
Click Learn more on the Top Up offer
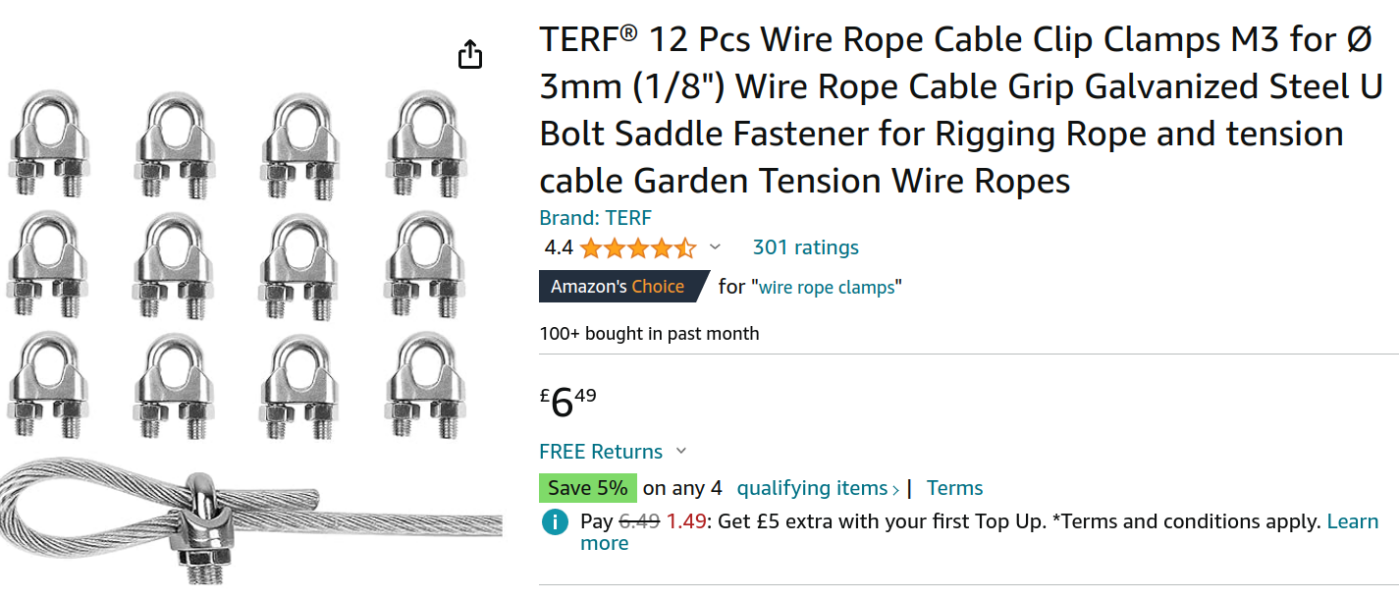click(1352, 522)
